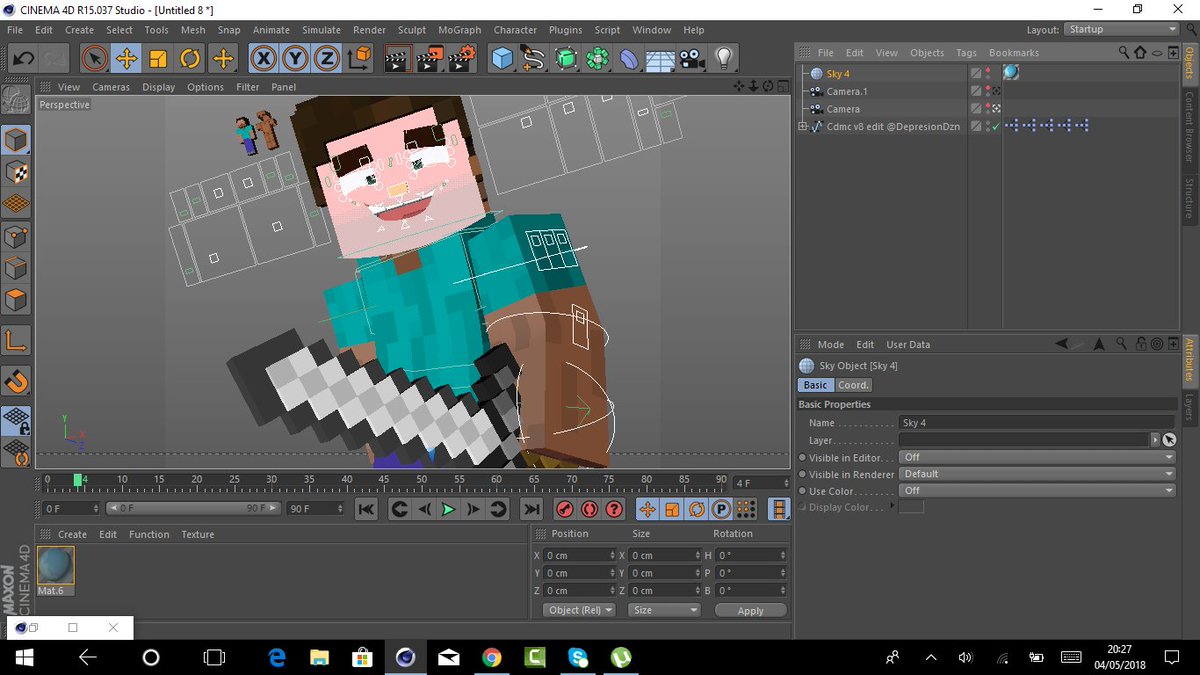
Task: Open the Use Color dropdown
Action: coord(1037,491)
